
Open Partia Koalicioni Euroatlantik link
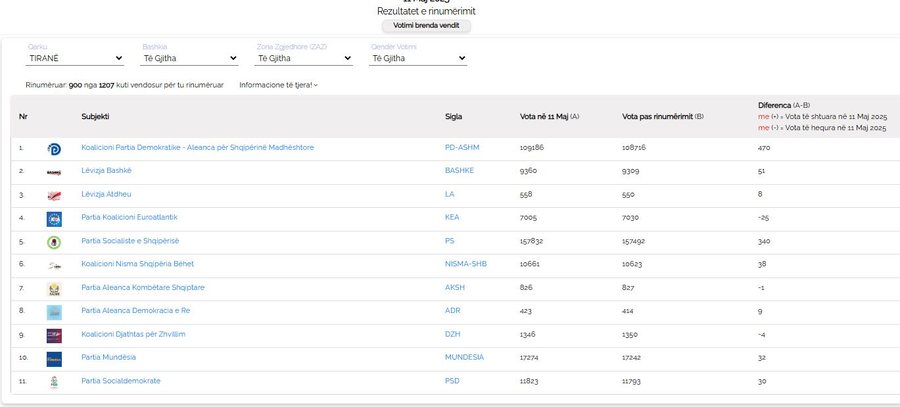click(x=129, y=217)
